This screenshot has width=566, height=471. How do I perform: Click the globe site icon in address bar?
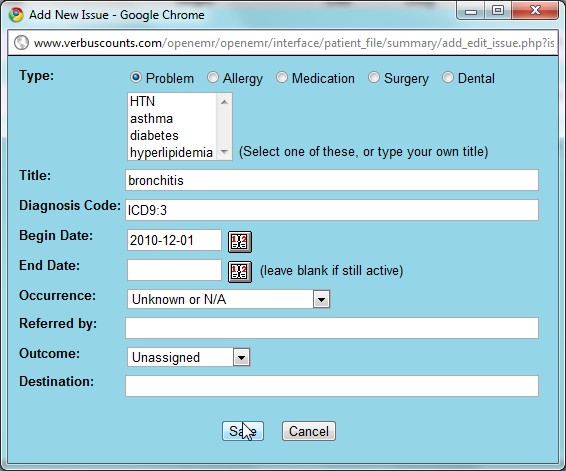click(21, 43)
